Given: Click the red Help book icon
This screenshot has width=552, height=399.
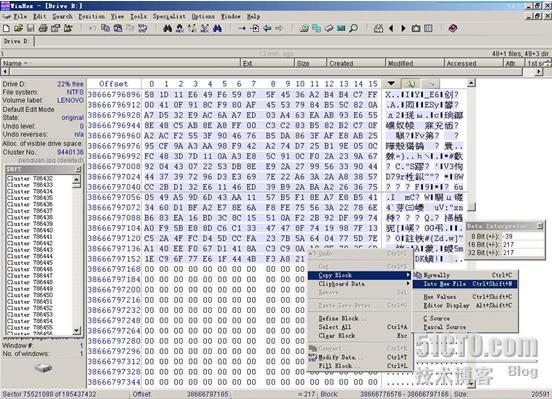Looking at the screenshot, I should click(453, 29).
